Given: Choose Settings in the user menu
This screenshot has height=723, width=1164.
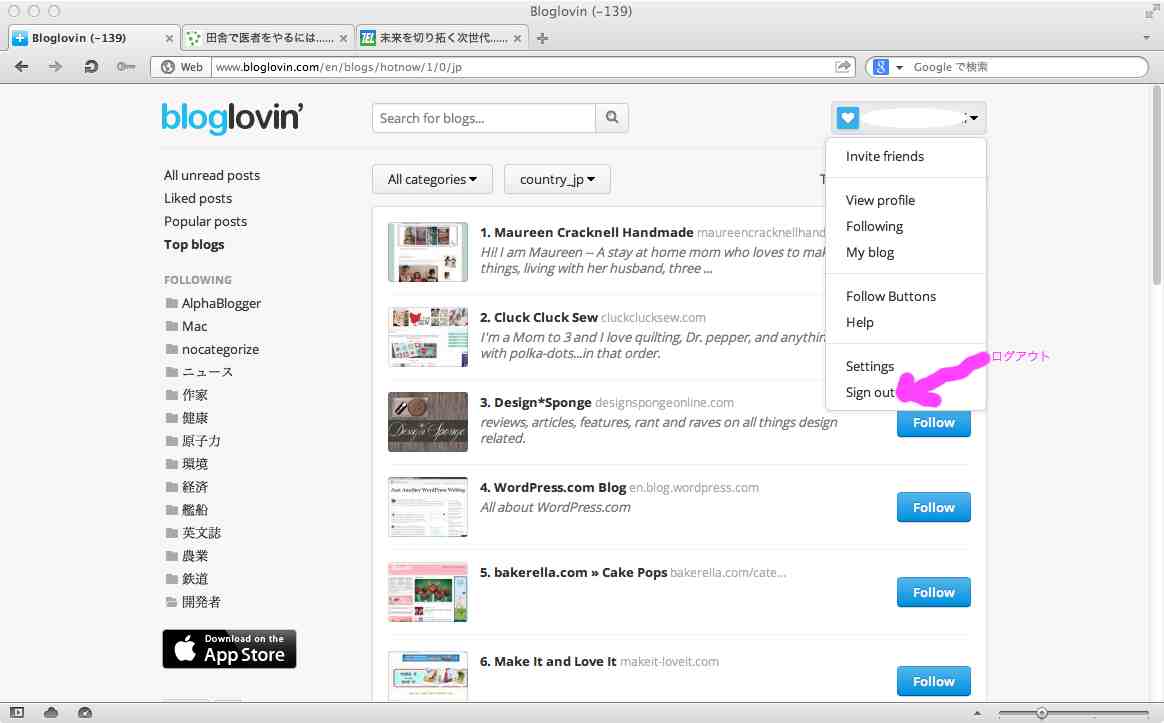Looking at the screenshot, I should [869, 366].
